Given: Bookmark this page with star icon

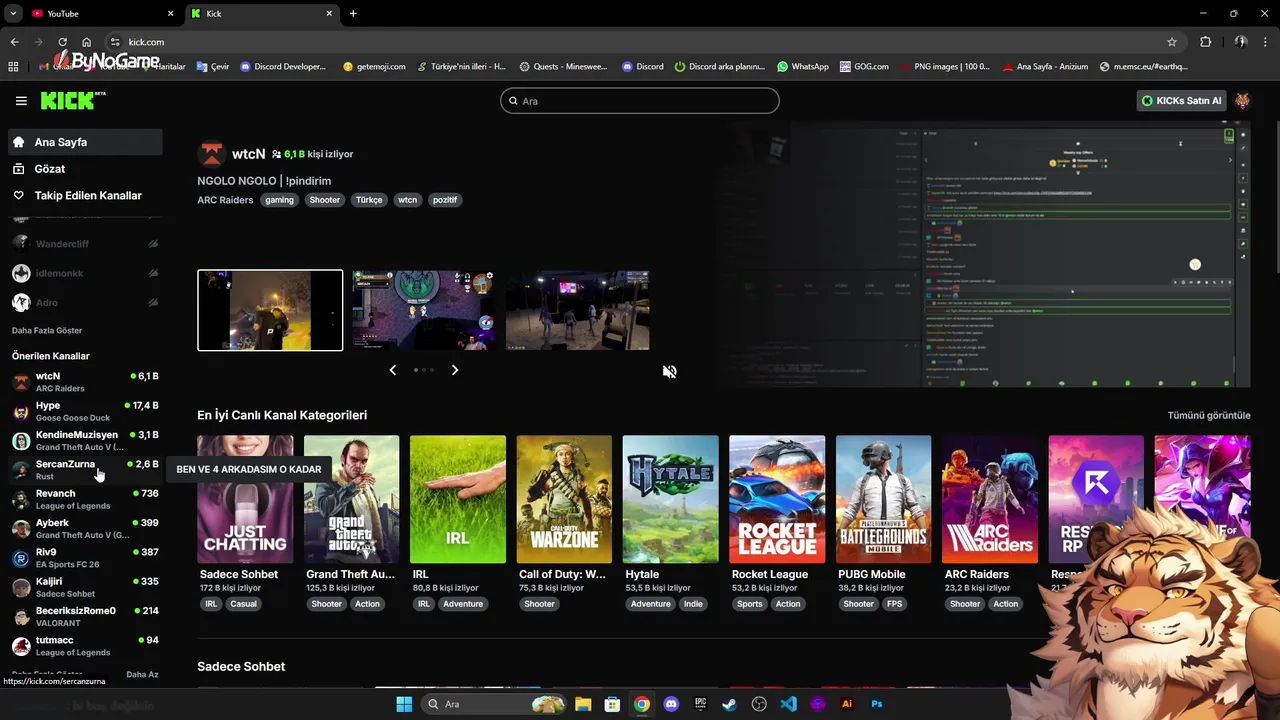Looking at the screenshot, I should pos(1172,42).
